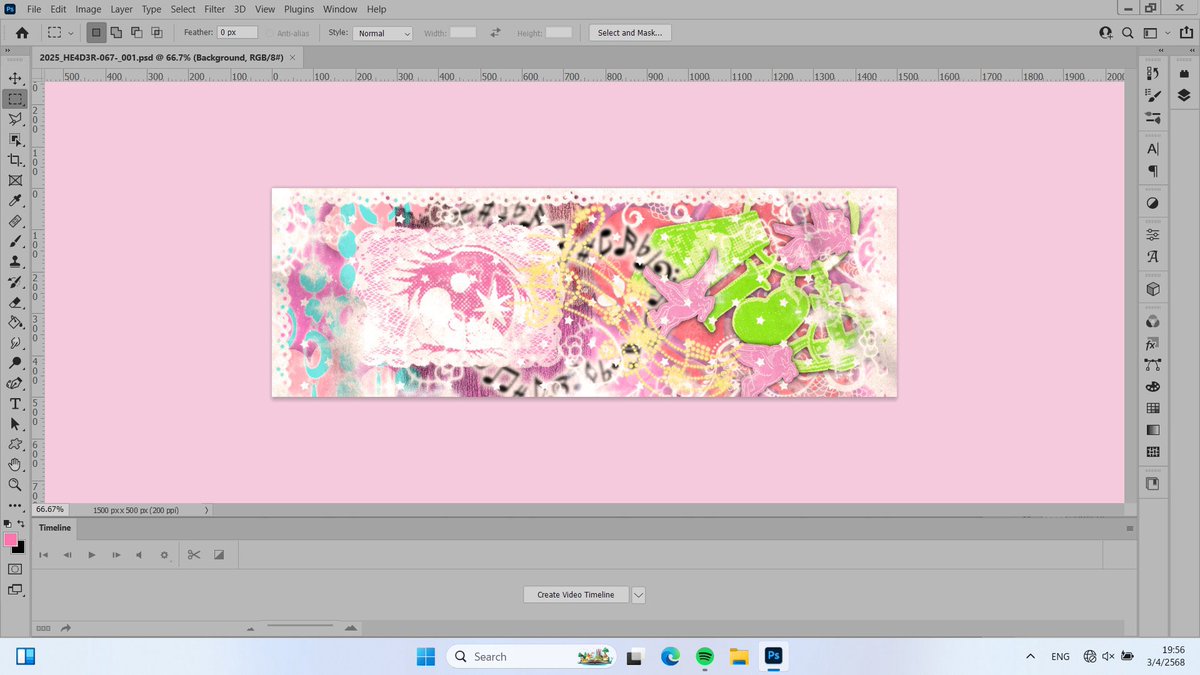Open the Styles fx panel icon
The image size is (1200, 675).
coord(1153,343)
